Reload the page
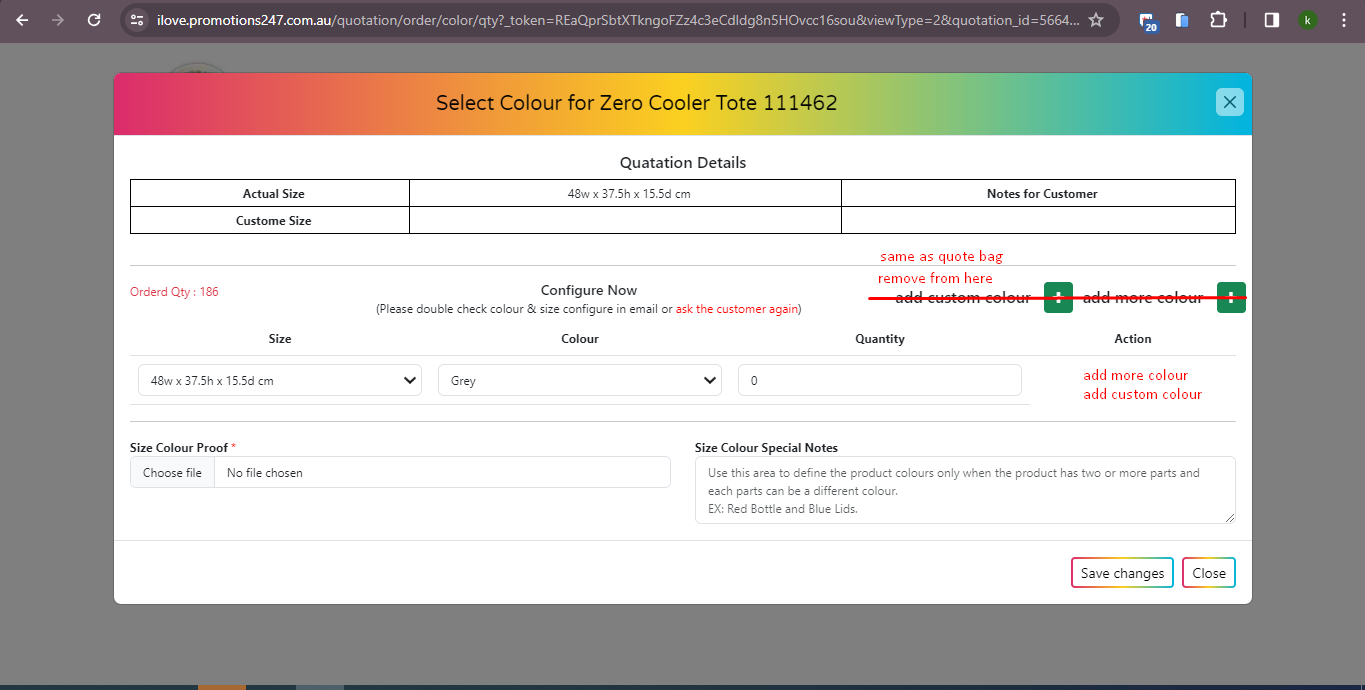The image size is (1365, 690). click(93, 20)
